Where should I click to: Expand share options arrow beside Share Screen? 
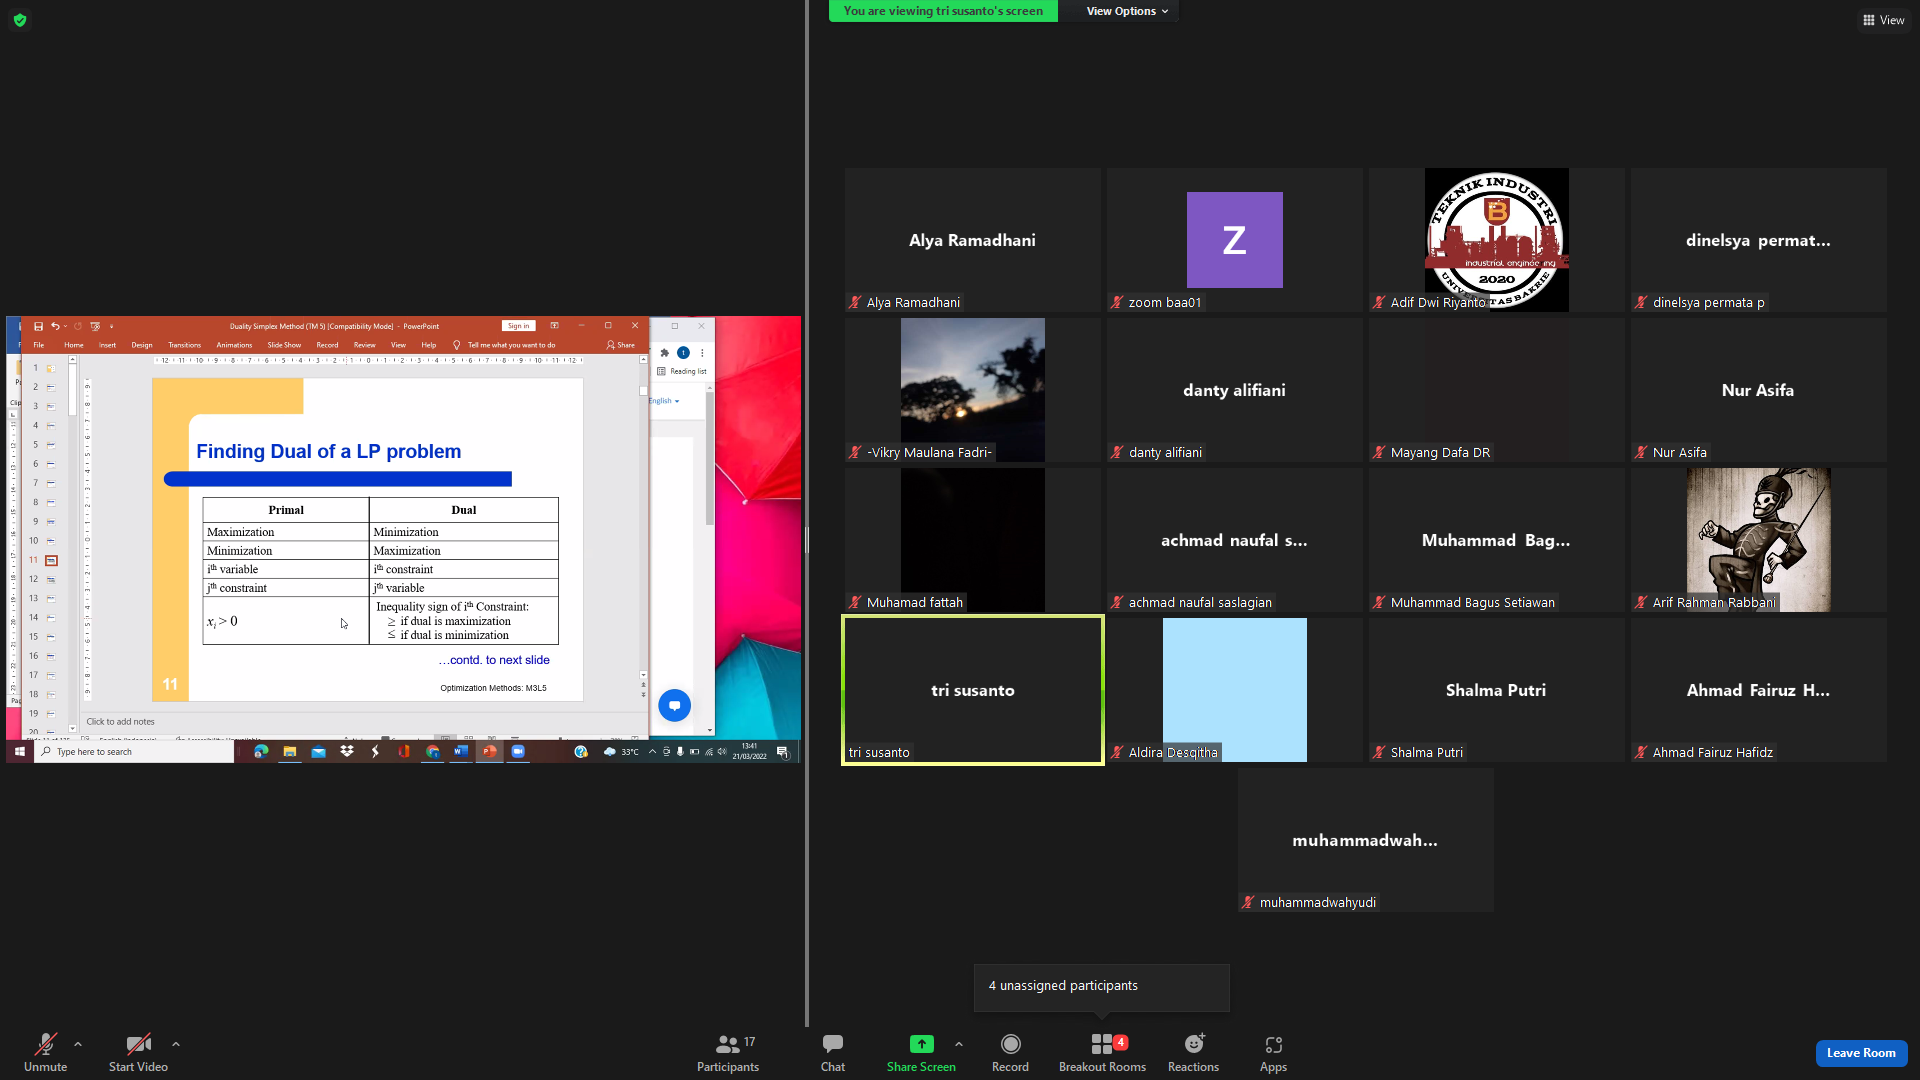[x=959, y=1044]
